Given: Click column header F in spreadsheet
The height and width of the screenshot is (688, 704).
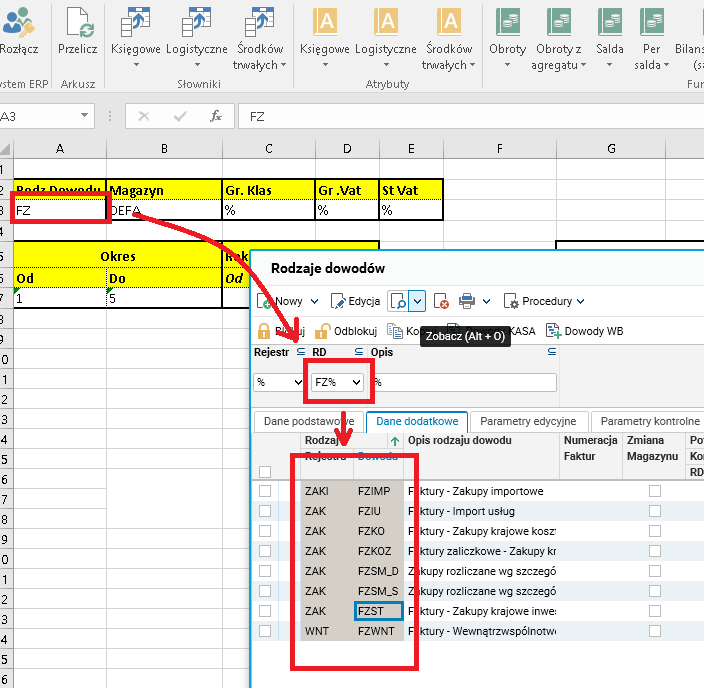Looking at the screenshot, I should [500, 149].
